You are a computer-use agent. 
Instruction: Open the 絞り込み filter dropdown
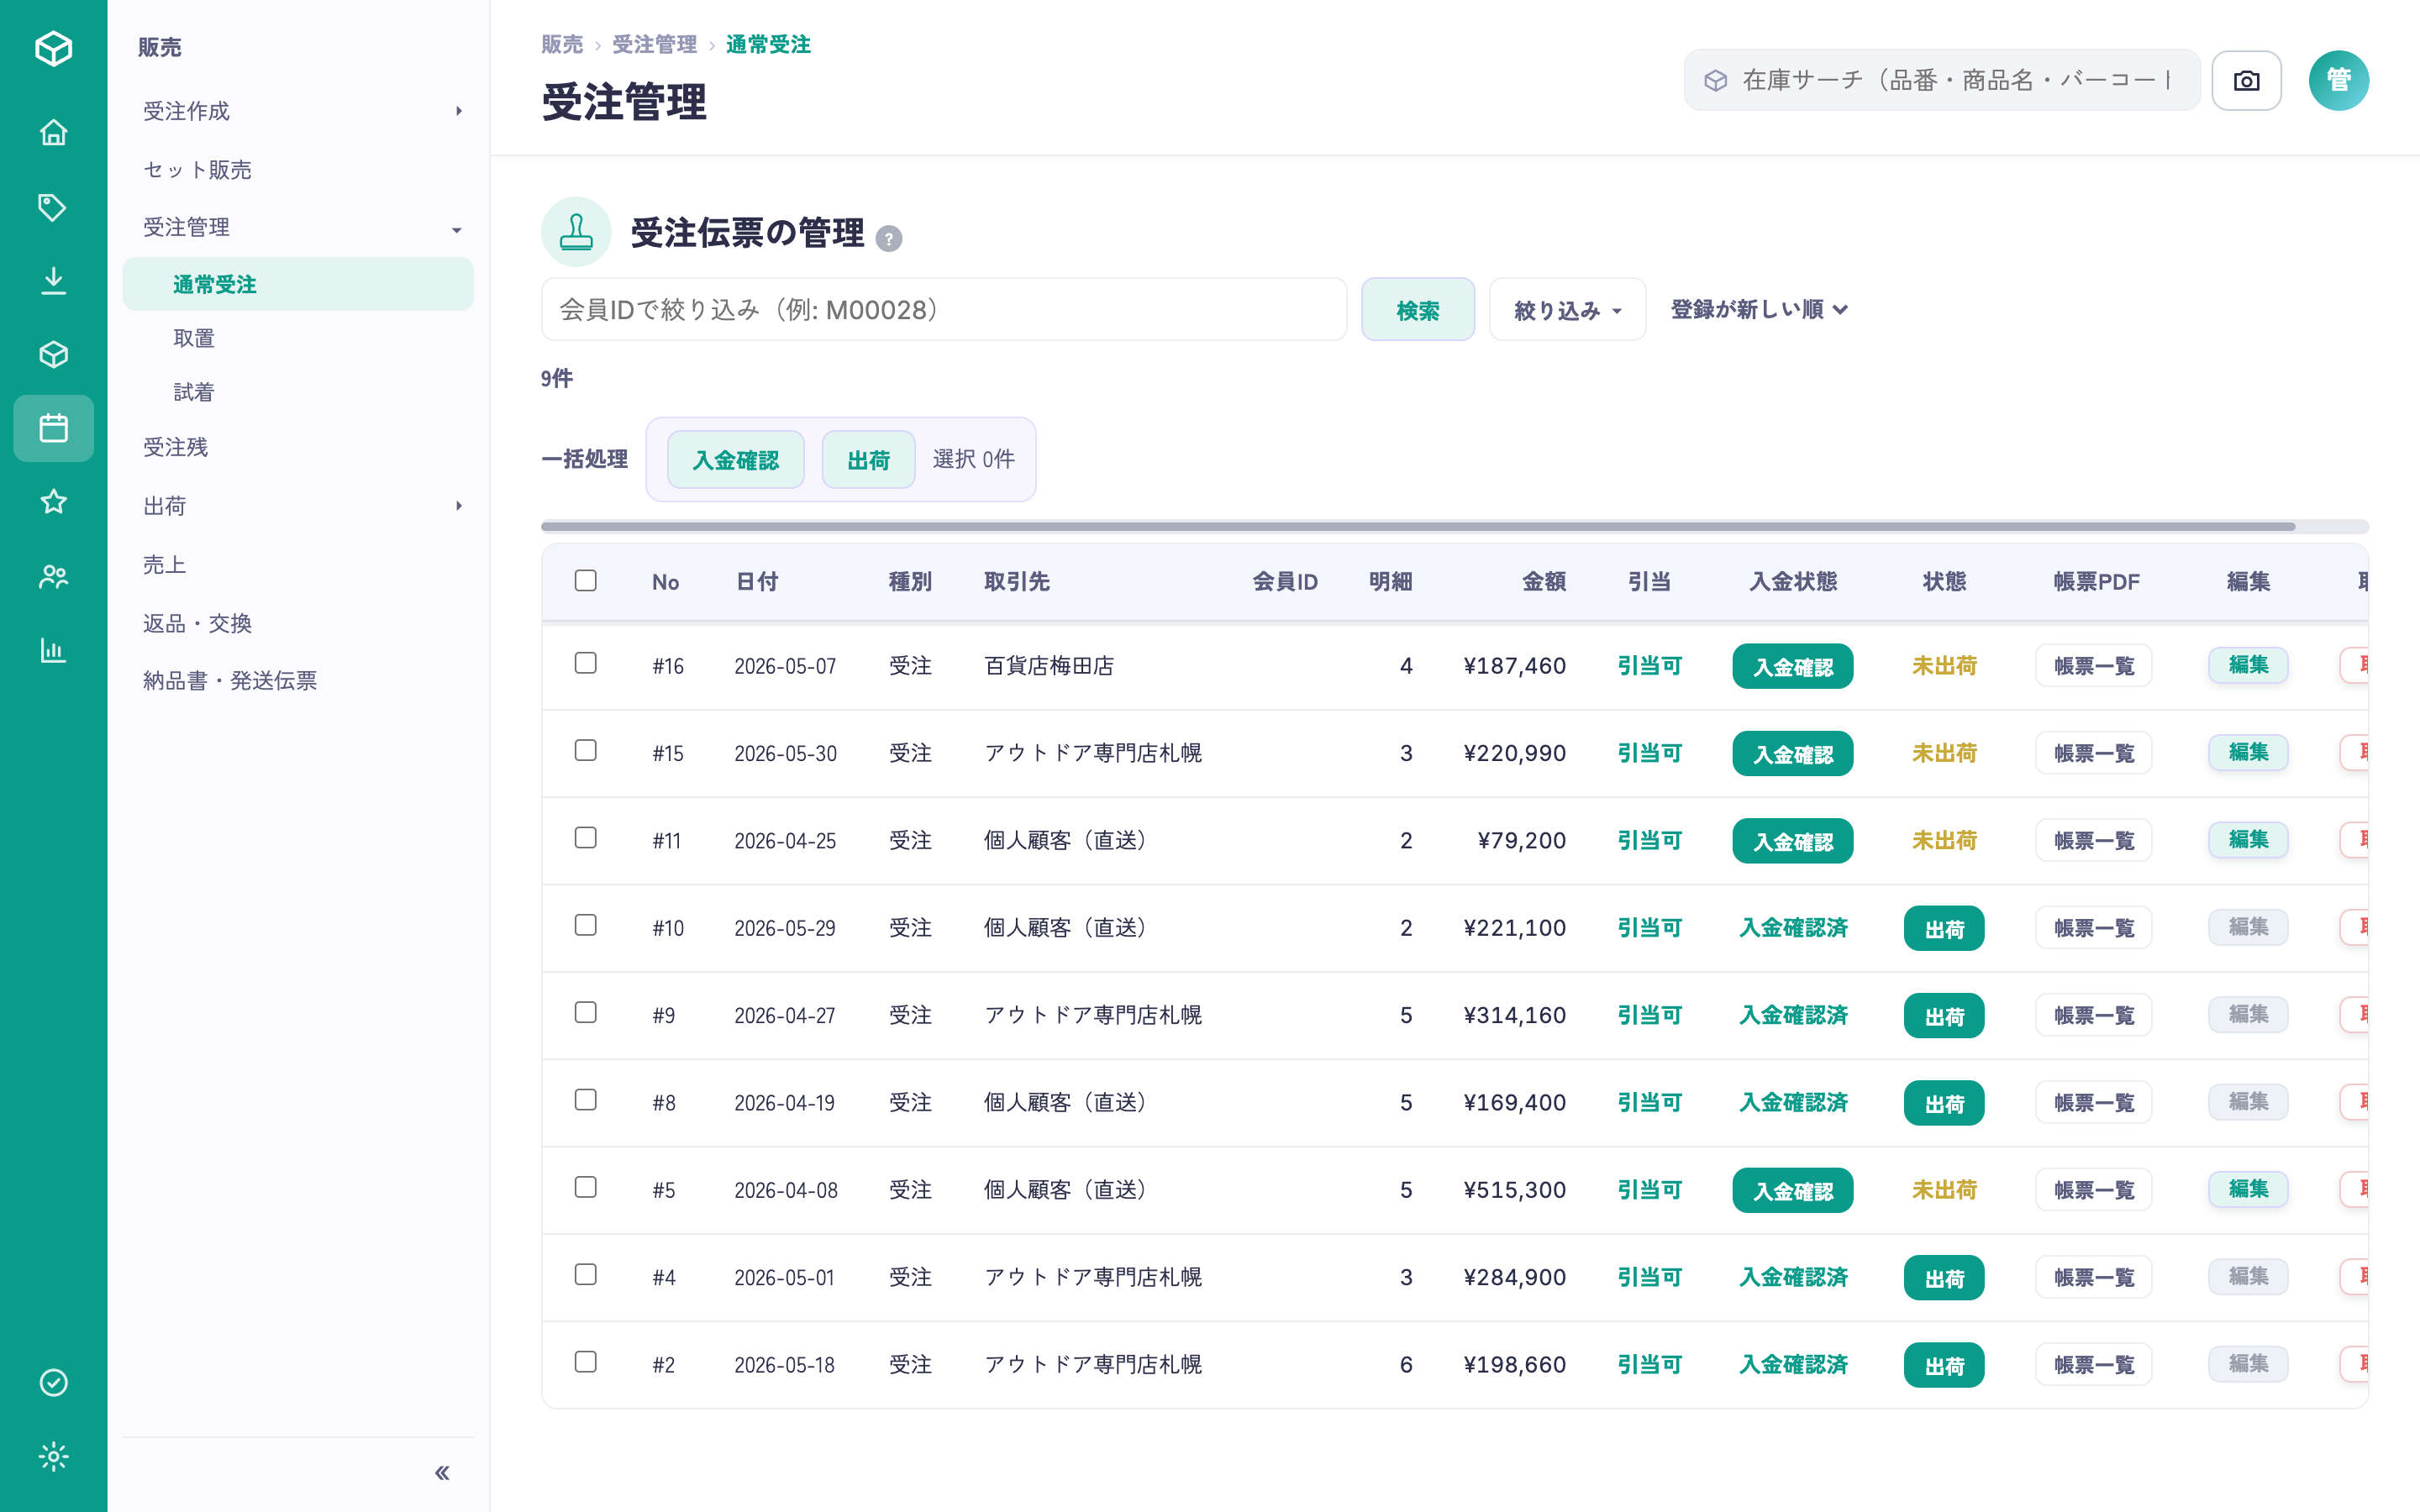tap(1567, 310)
